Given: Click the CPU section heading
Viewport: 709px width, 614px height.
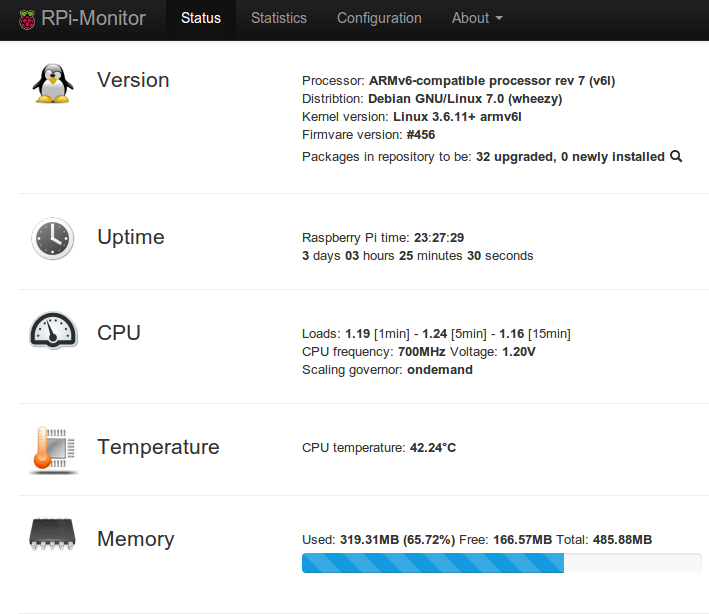Looking at the screenshot, I should coord(119,333).
